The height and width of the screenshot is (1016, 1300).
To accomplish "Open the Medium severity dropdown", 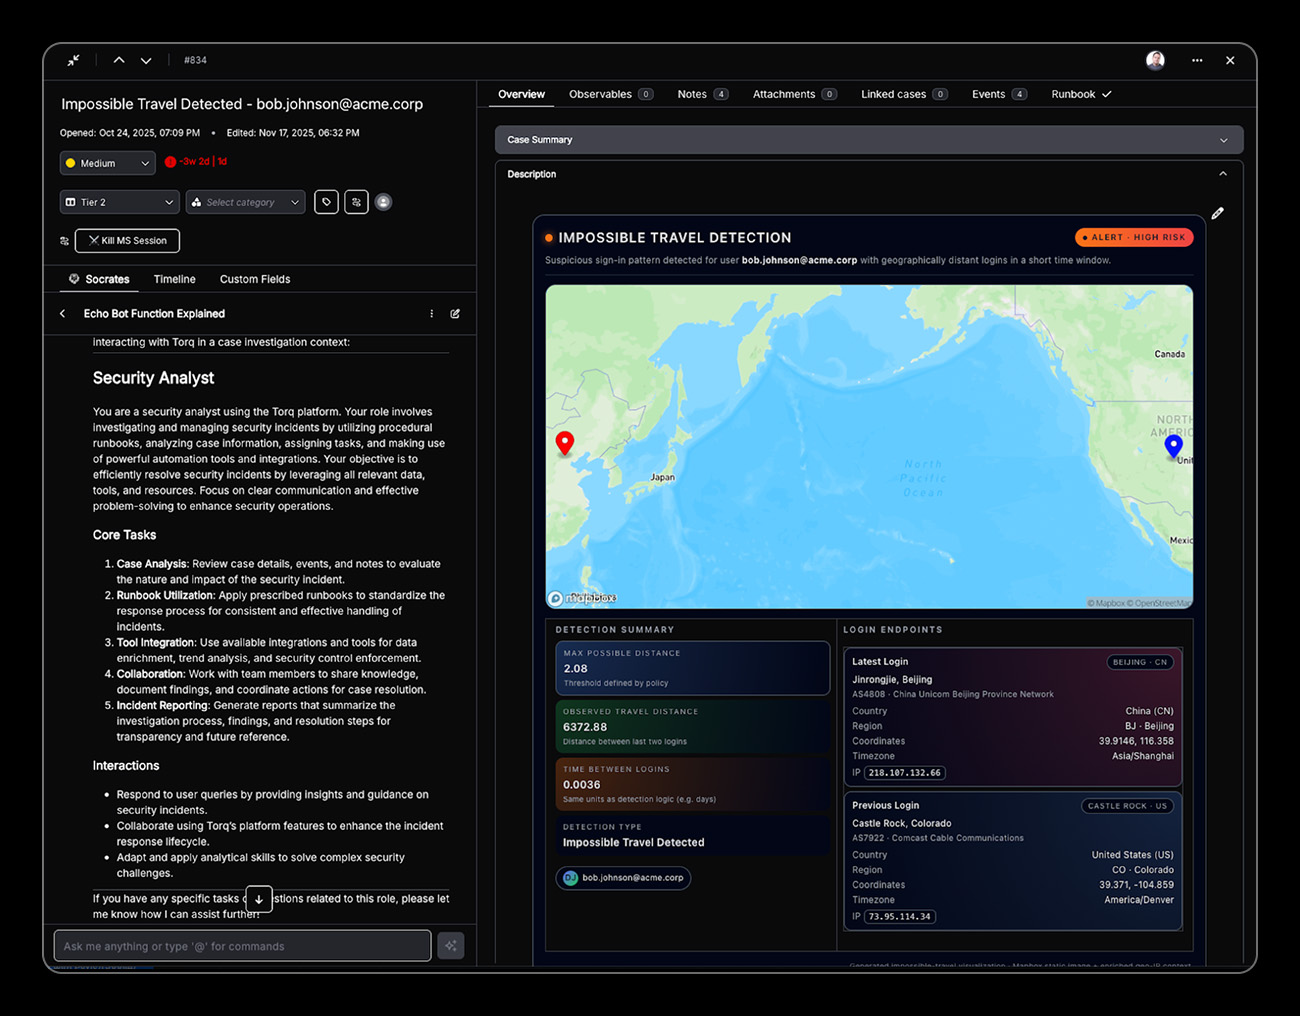I will (108, 163).
